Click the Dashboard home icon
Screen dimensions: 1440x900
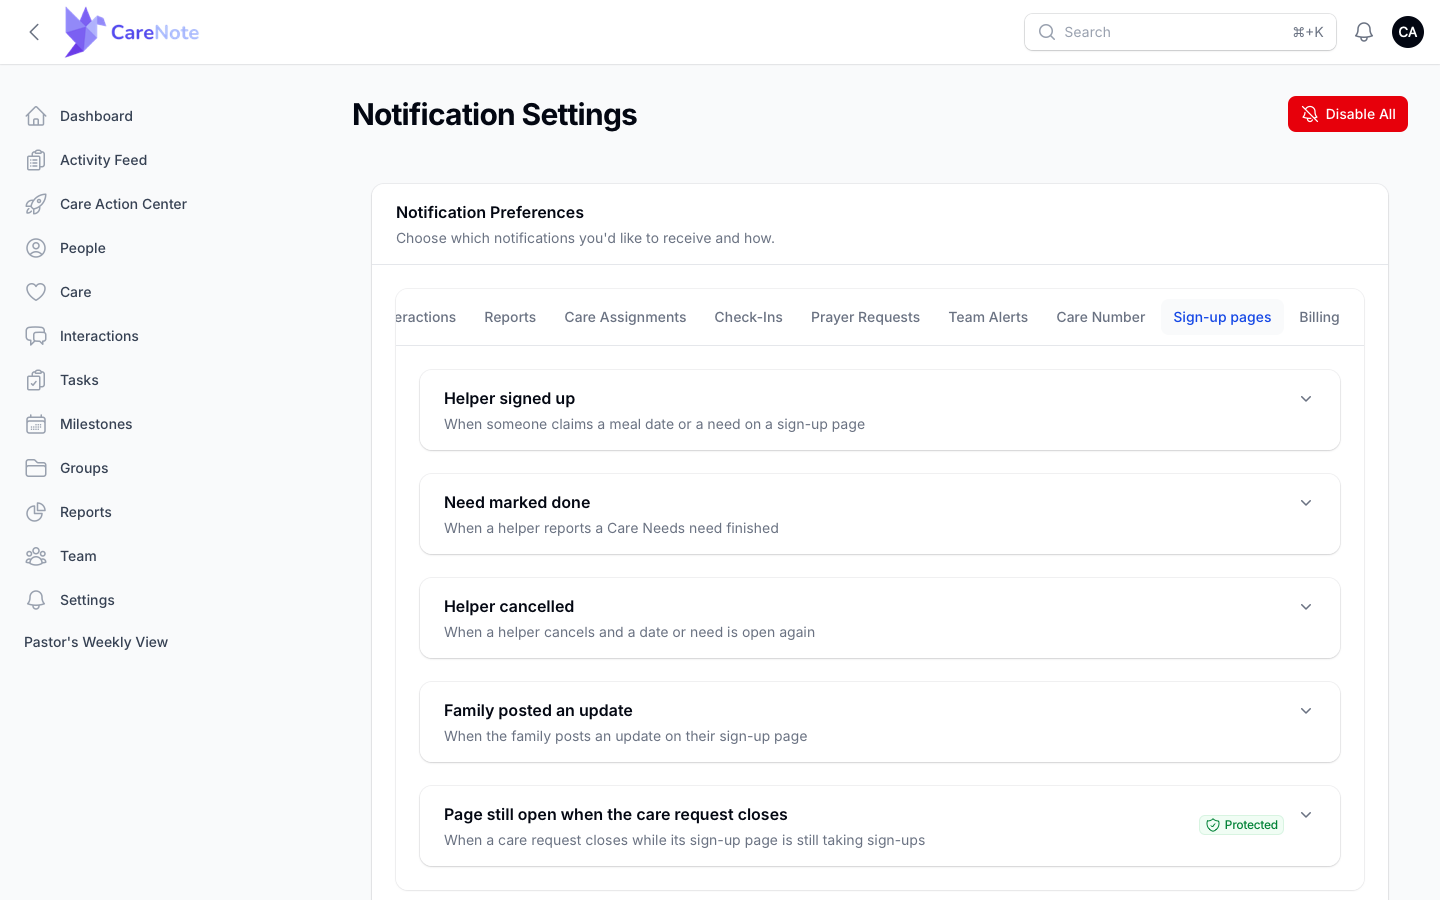click(x=36, y=116)
